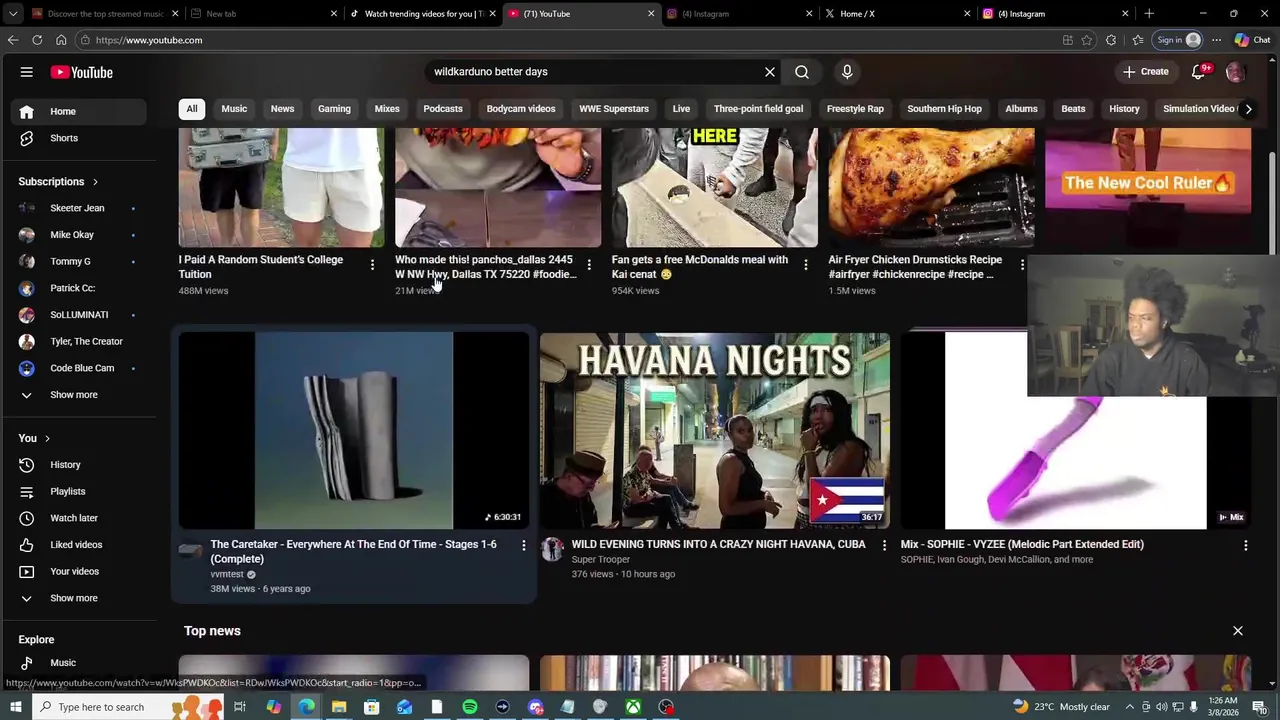Select the WWE Superstars filter chip
This screenshot has height=720, width=1280.
point(614,109)
